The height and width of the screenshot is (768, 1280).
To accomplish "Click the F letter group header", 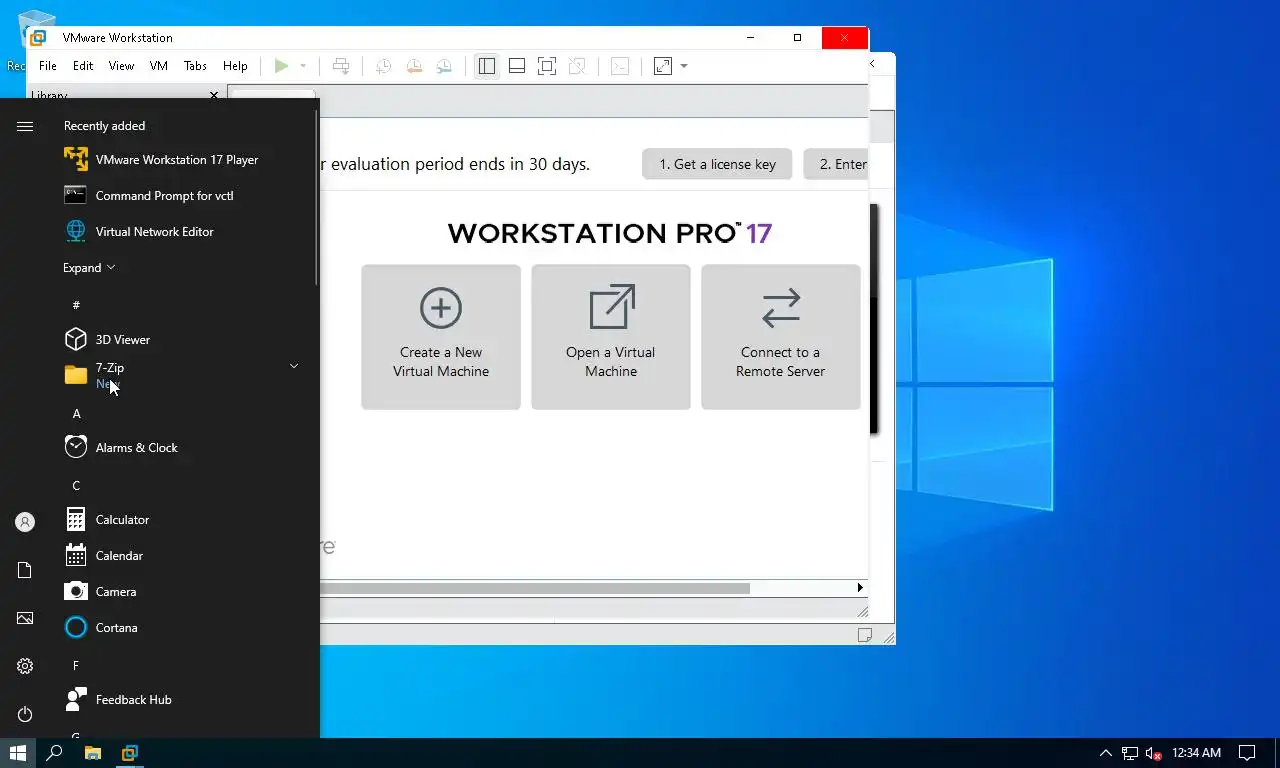I will coord(76,666).
